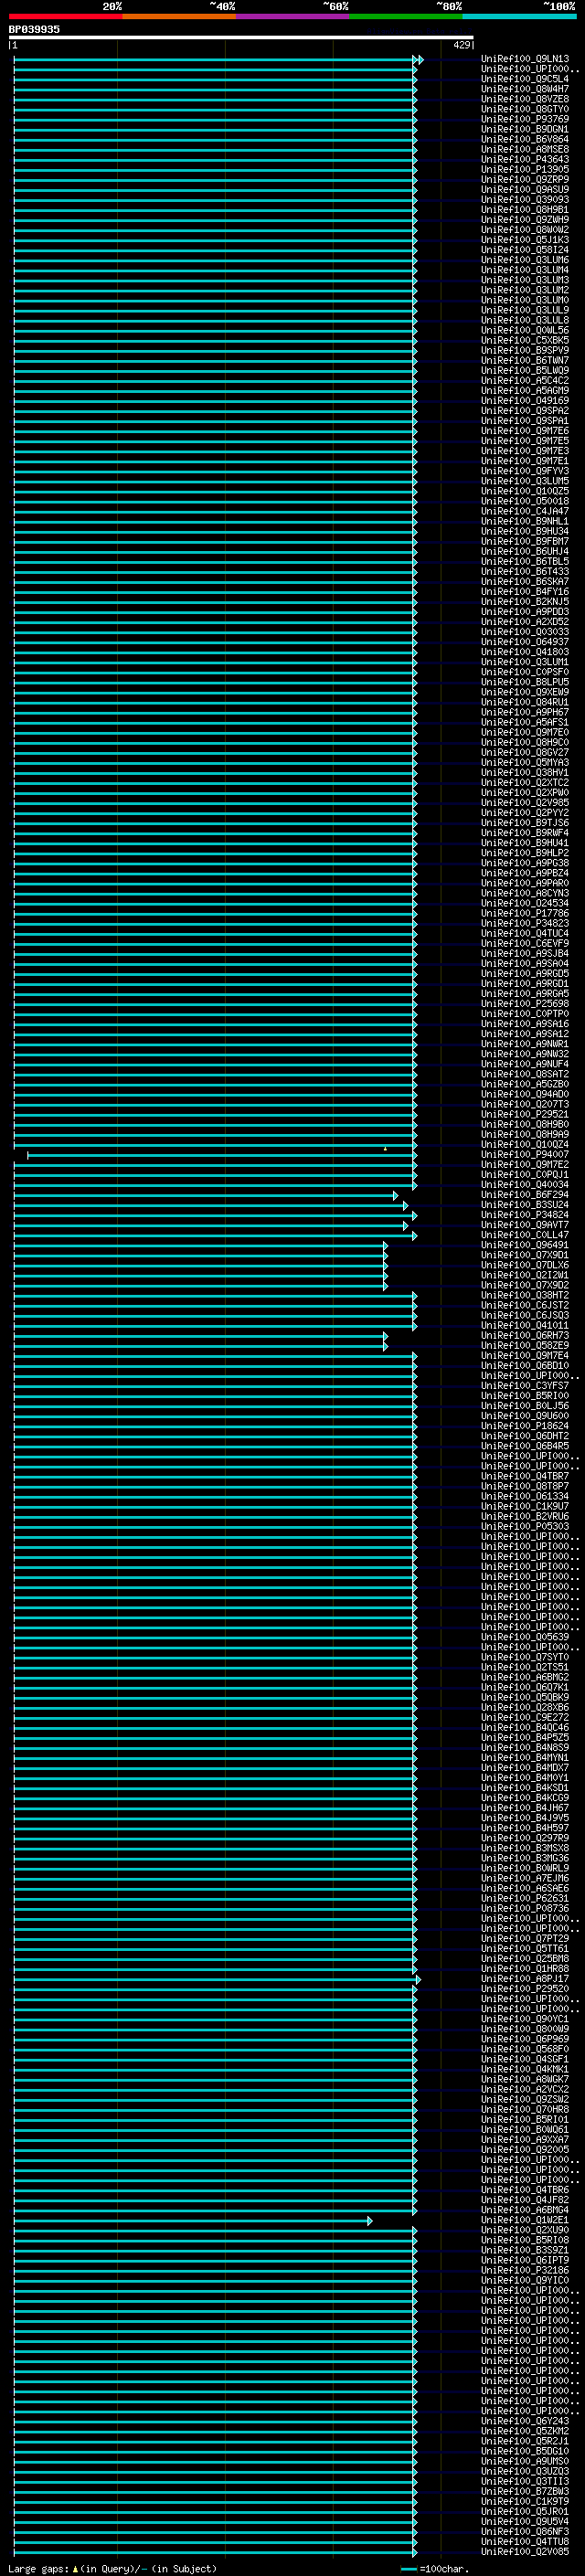Click the =100char. scale legend
This screenshot has width=585, height=2576.
[x=435, y=2568]
